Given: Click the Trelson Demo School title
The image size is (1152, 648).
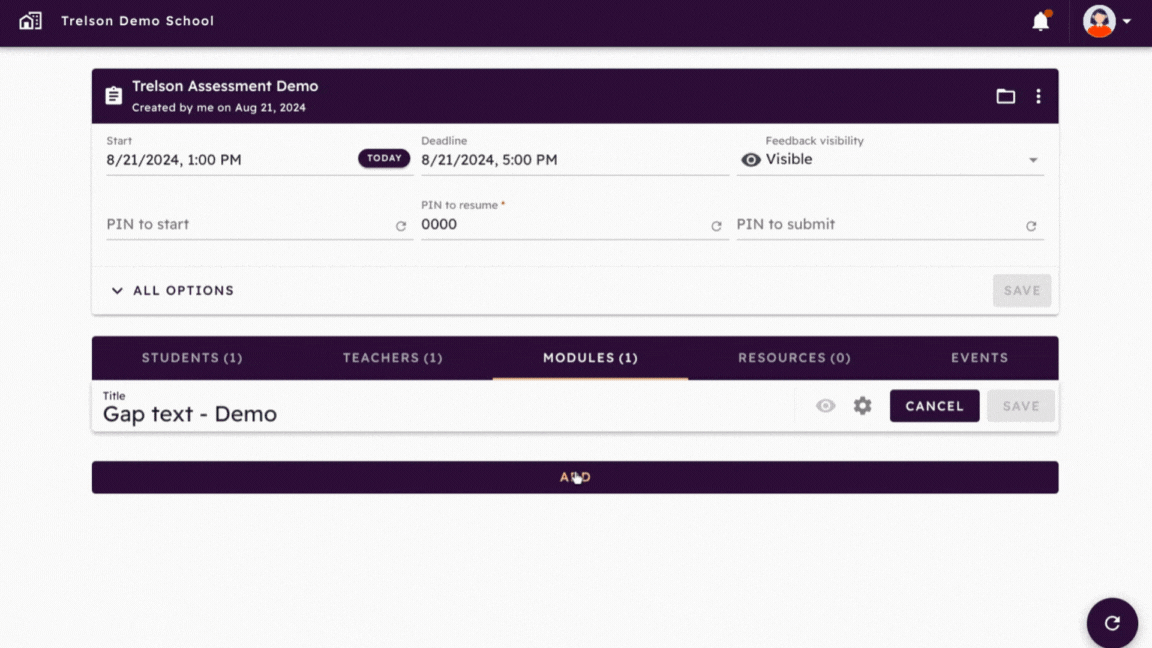Looking at the screenshot, I should tap(137, 21).
